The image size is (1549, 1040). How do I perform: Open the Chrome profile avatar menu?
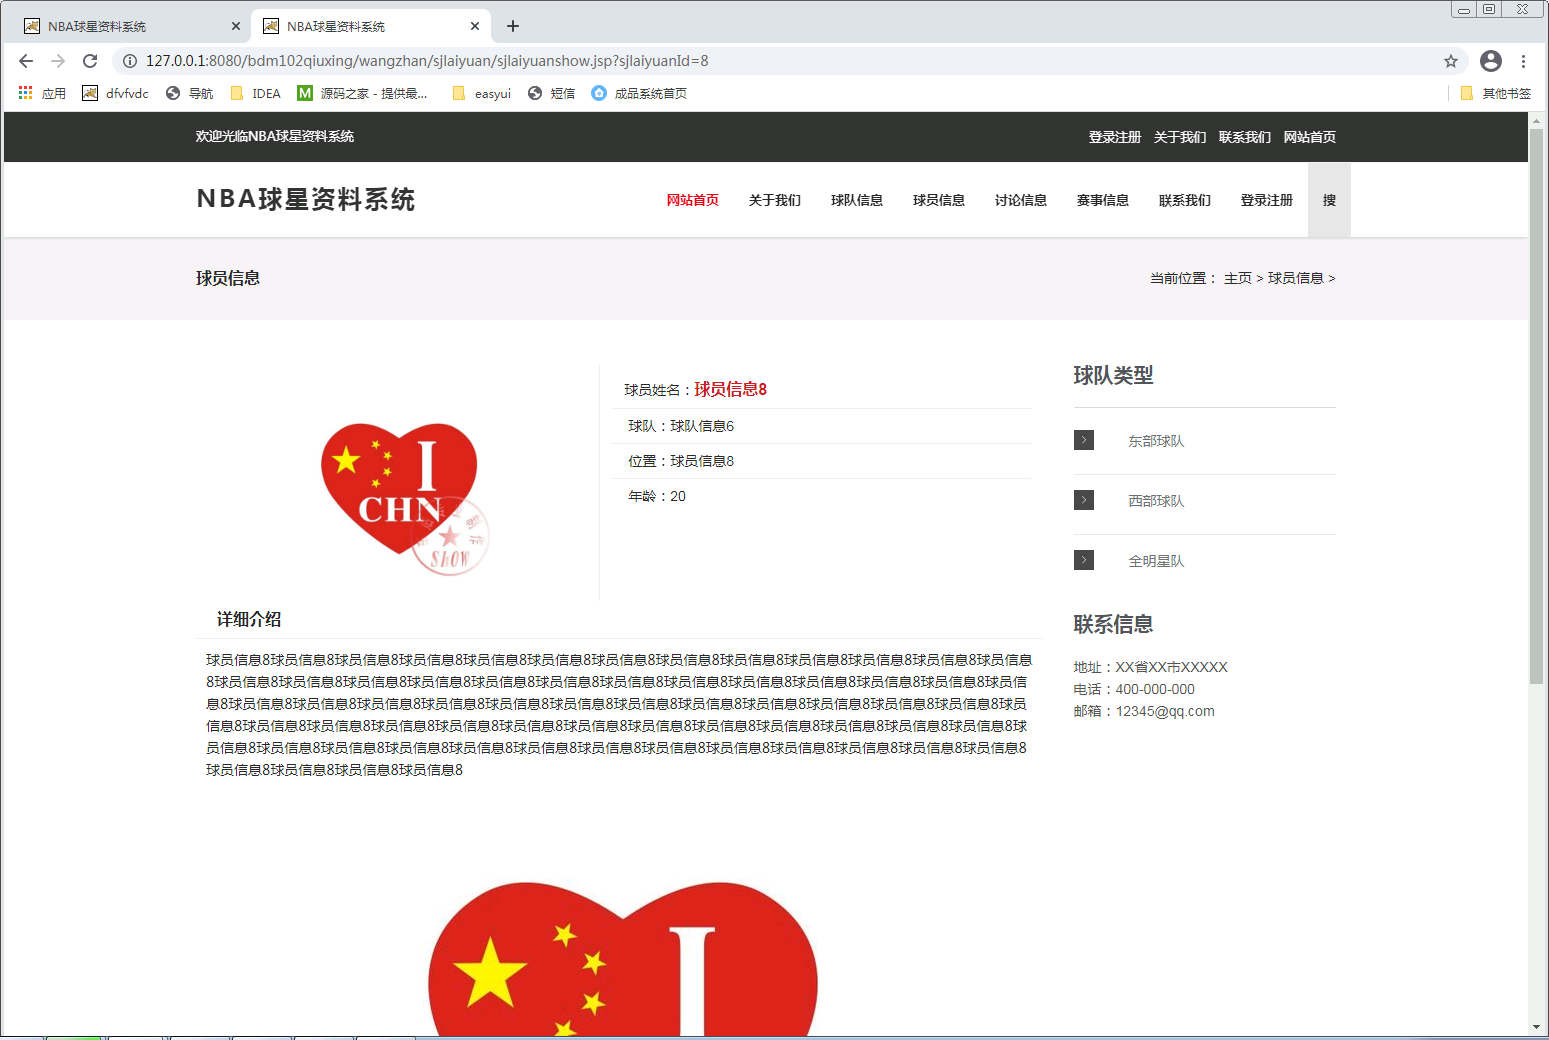point(1491,61)
